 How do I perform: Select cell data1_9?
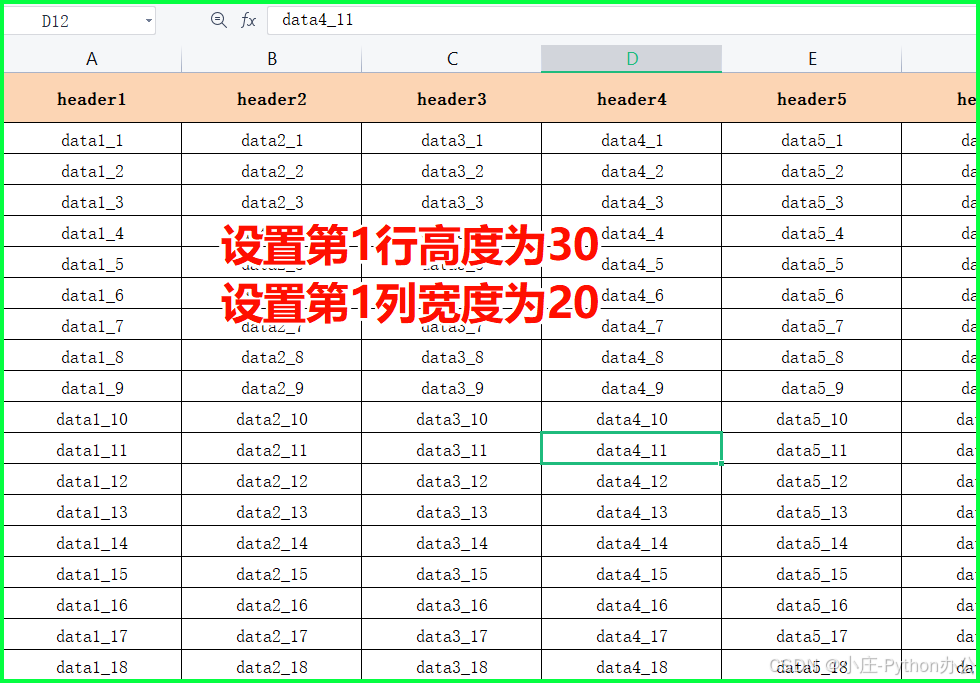coord(92,387)
